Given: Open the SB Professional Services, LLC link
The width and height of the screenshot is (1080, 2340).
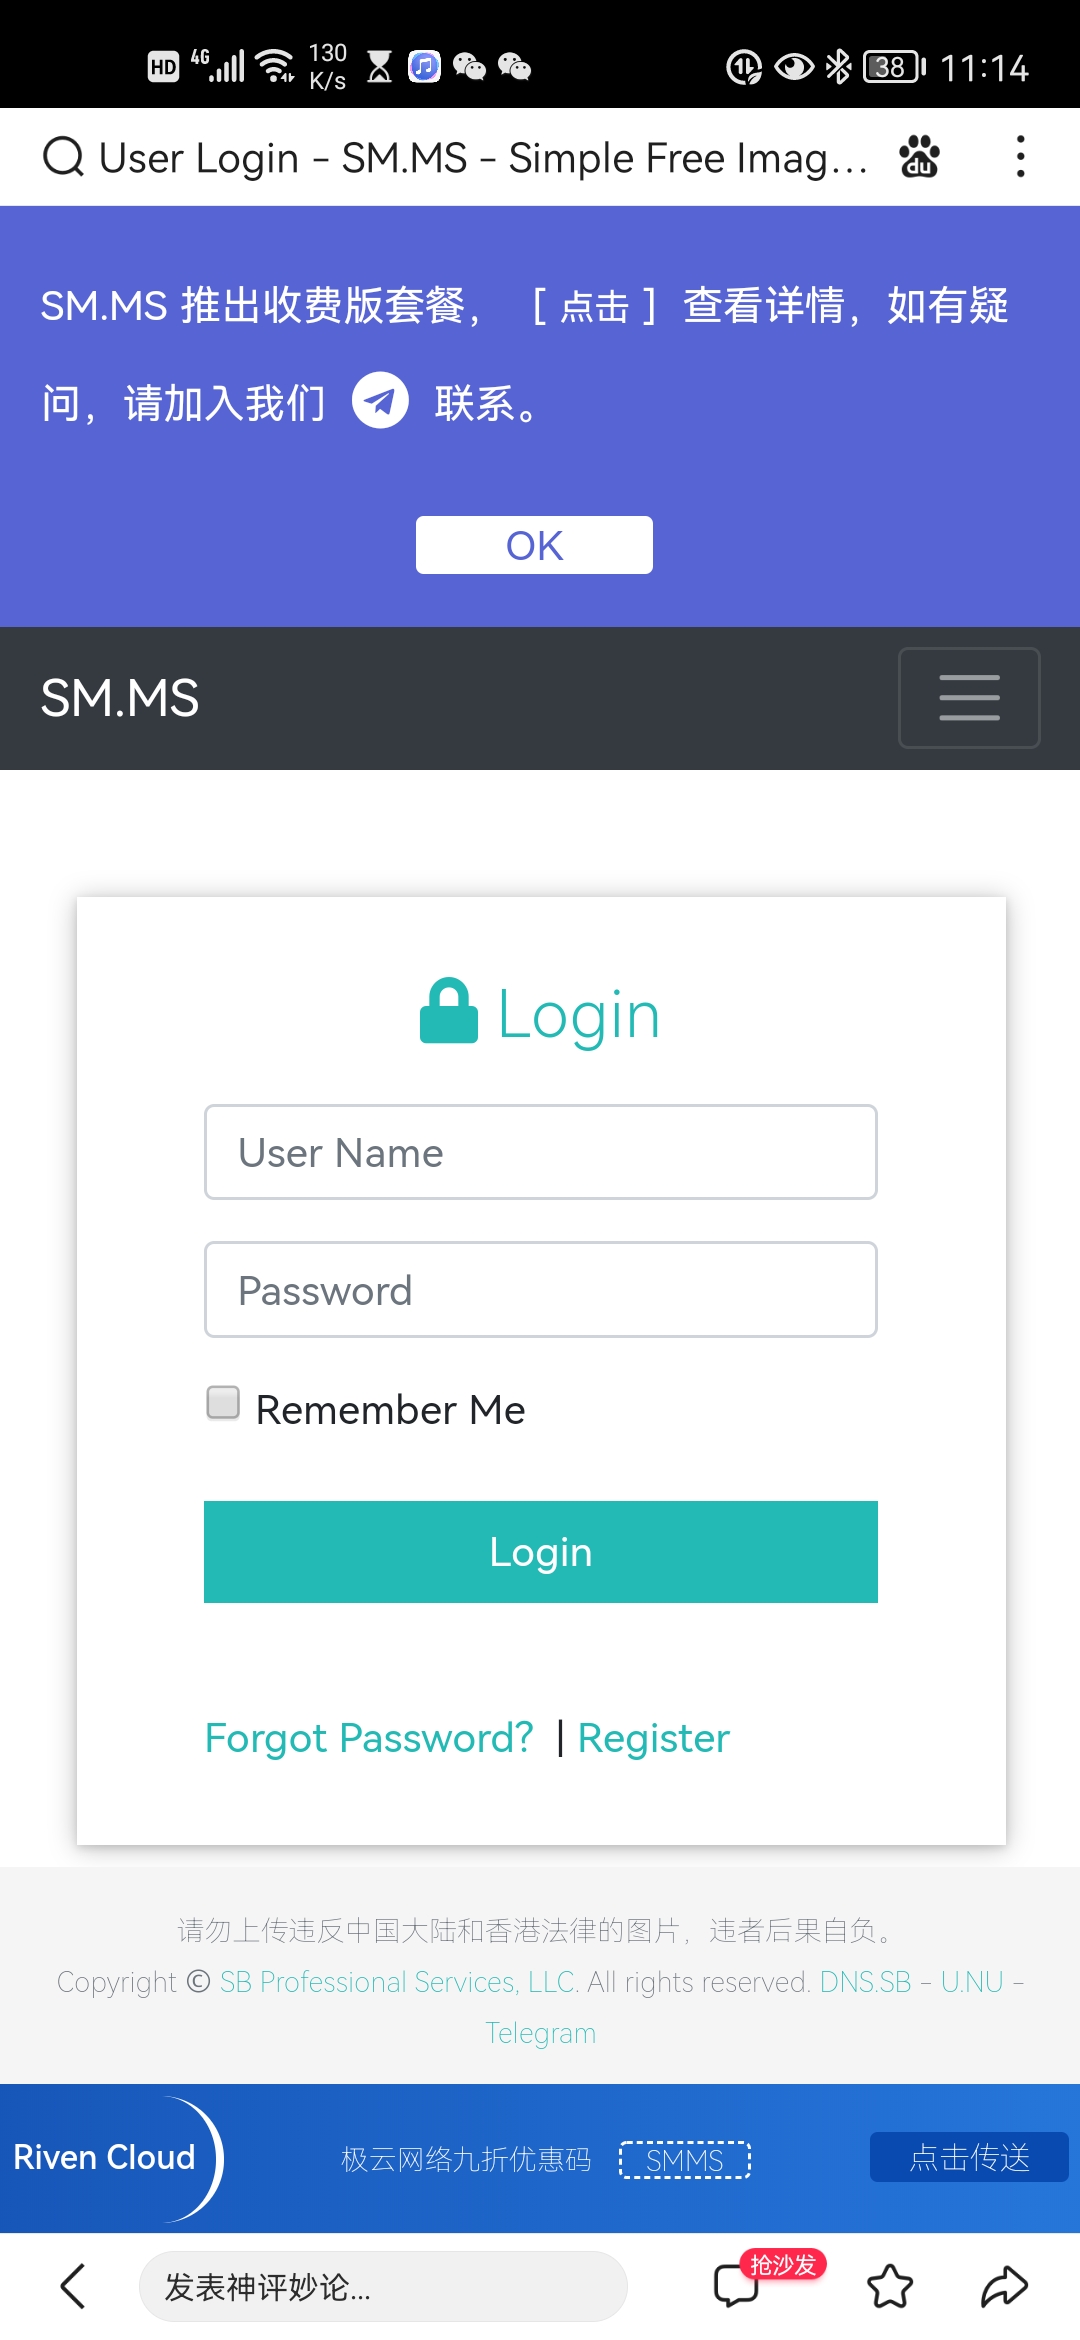Looking at the screenshot, I should pos(398,1982).
